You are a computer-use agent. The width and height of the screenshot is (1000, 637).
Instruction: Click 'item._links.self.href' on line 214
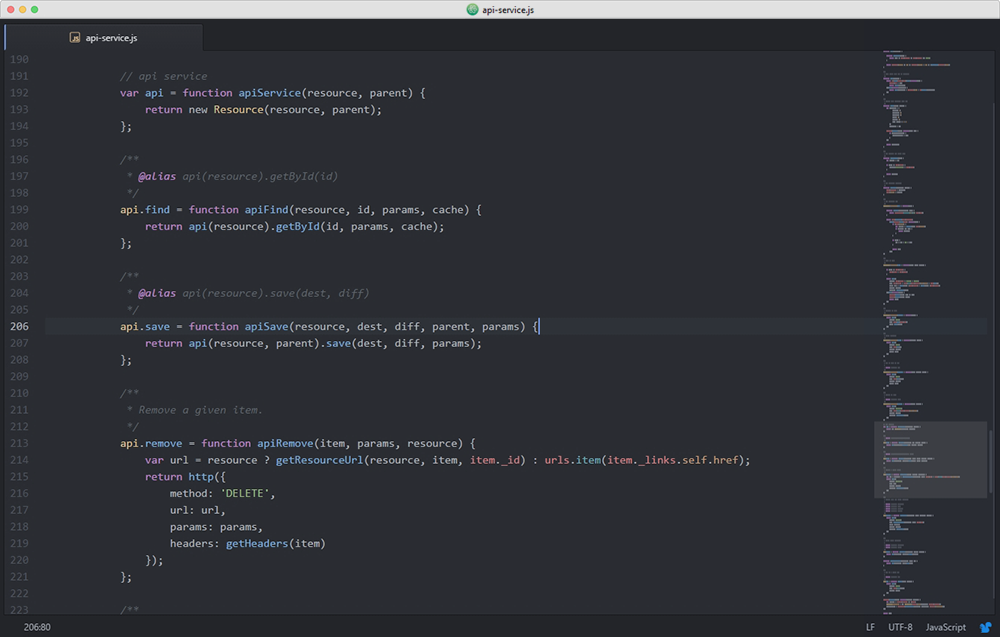pyautogui.click(x=672, y=460)
